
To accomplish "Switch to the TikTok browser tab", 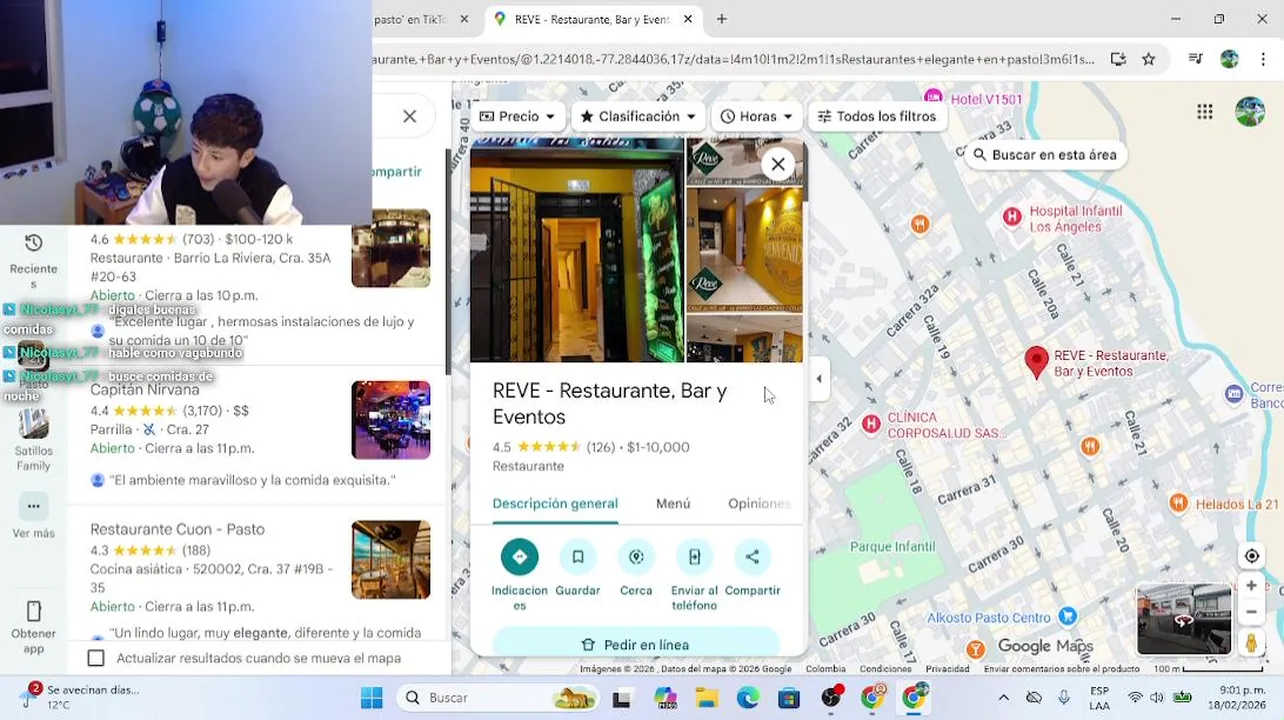I will pyautogui.click(x=411, y=19).
